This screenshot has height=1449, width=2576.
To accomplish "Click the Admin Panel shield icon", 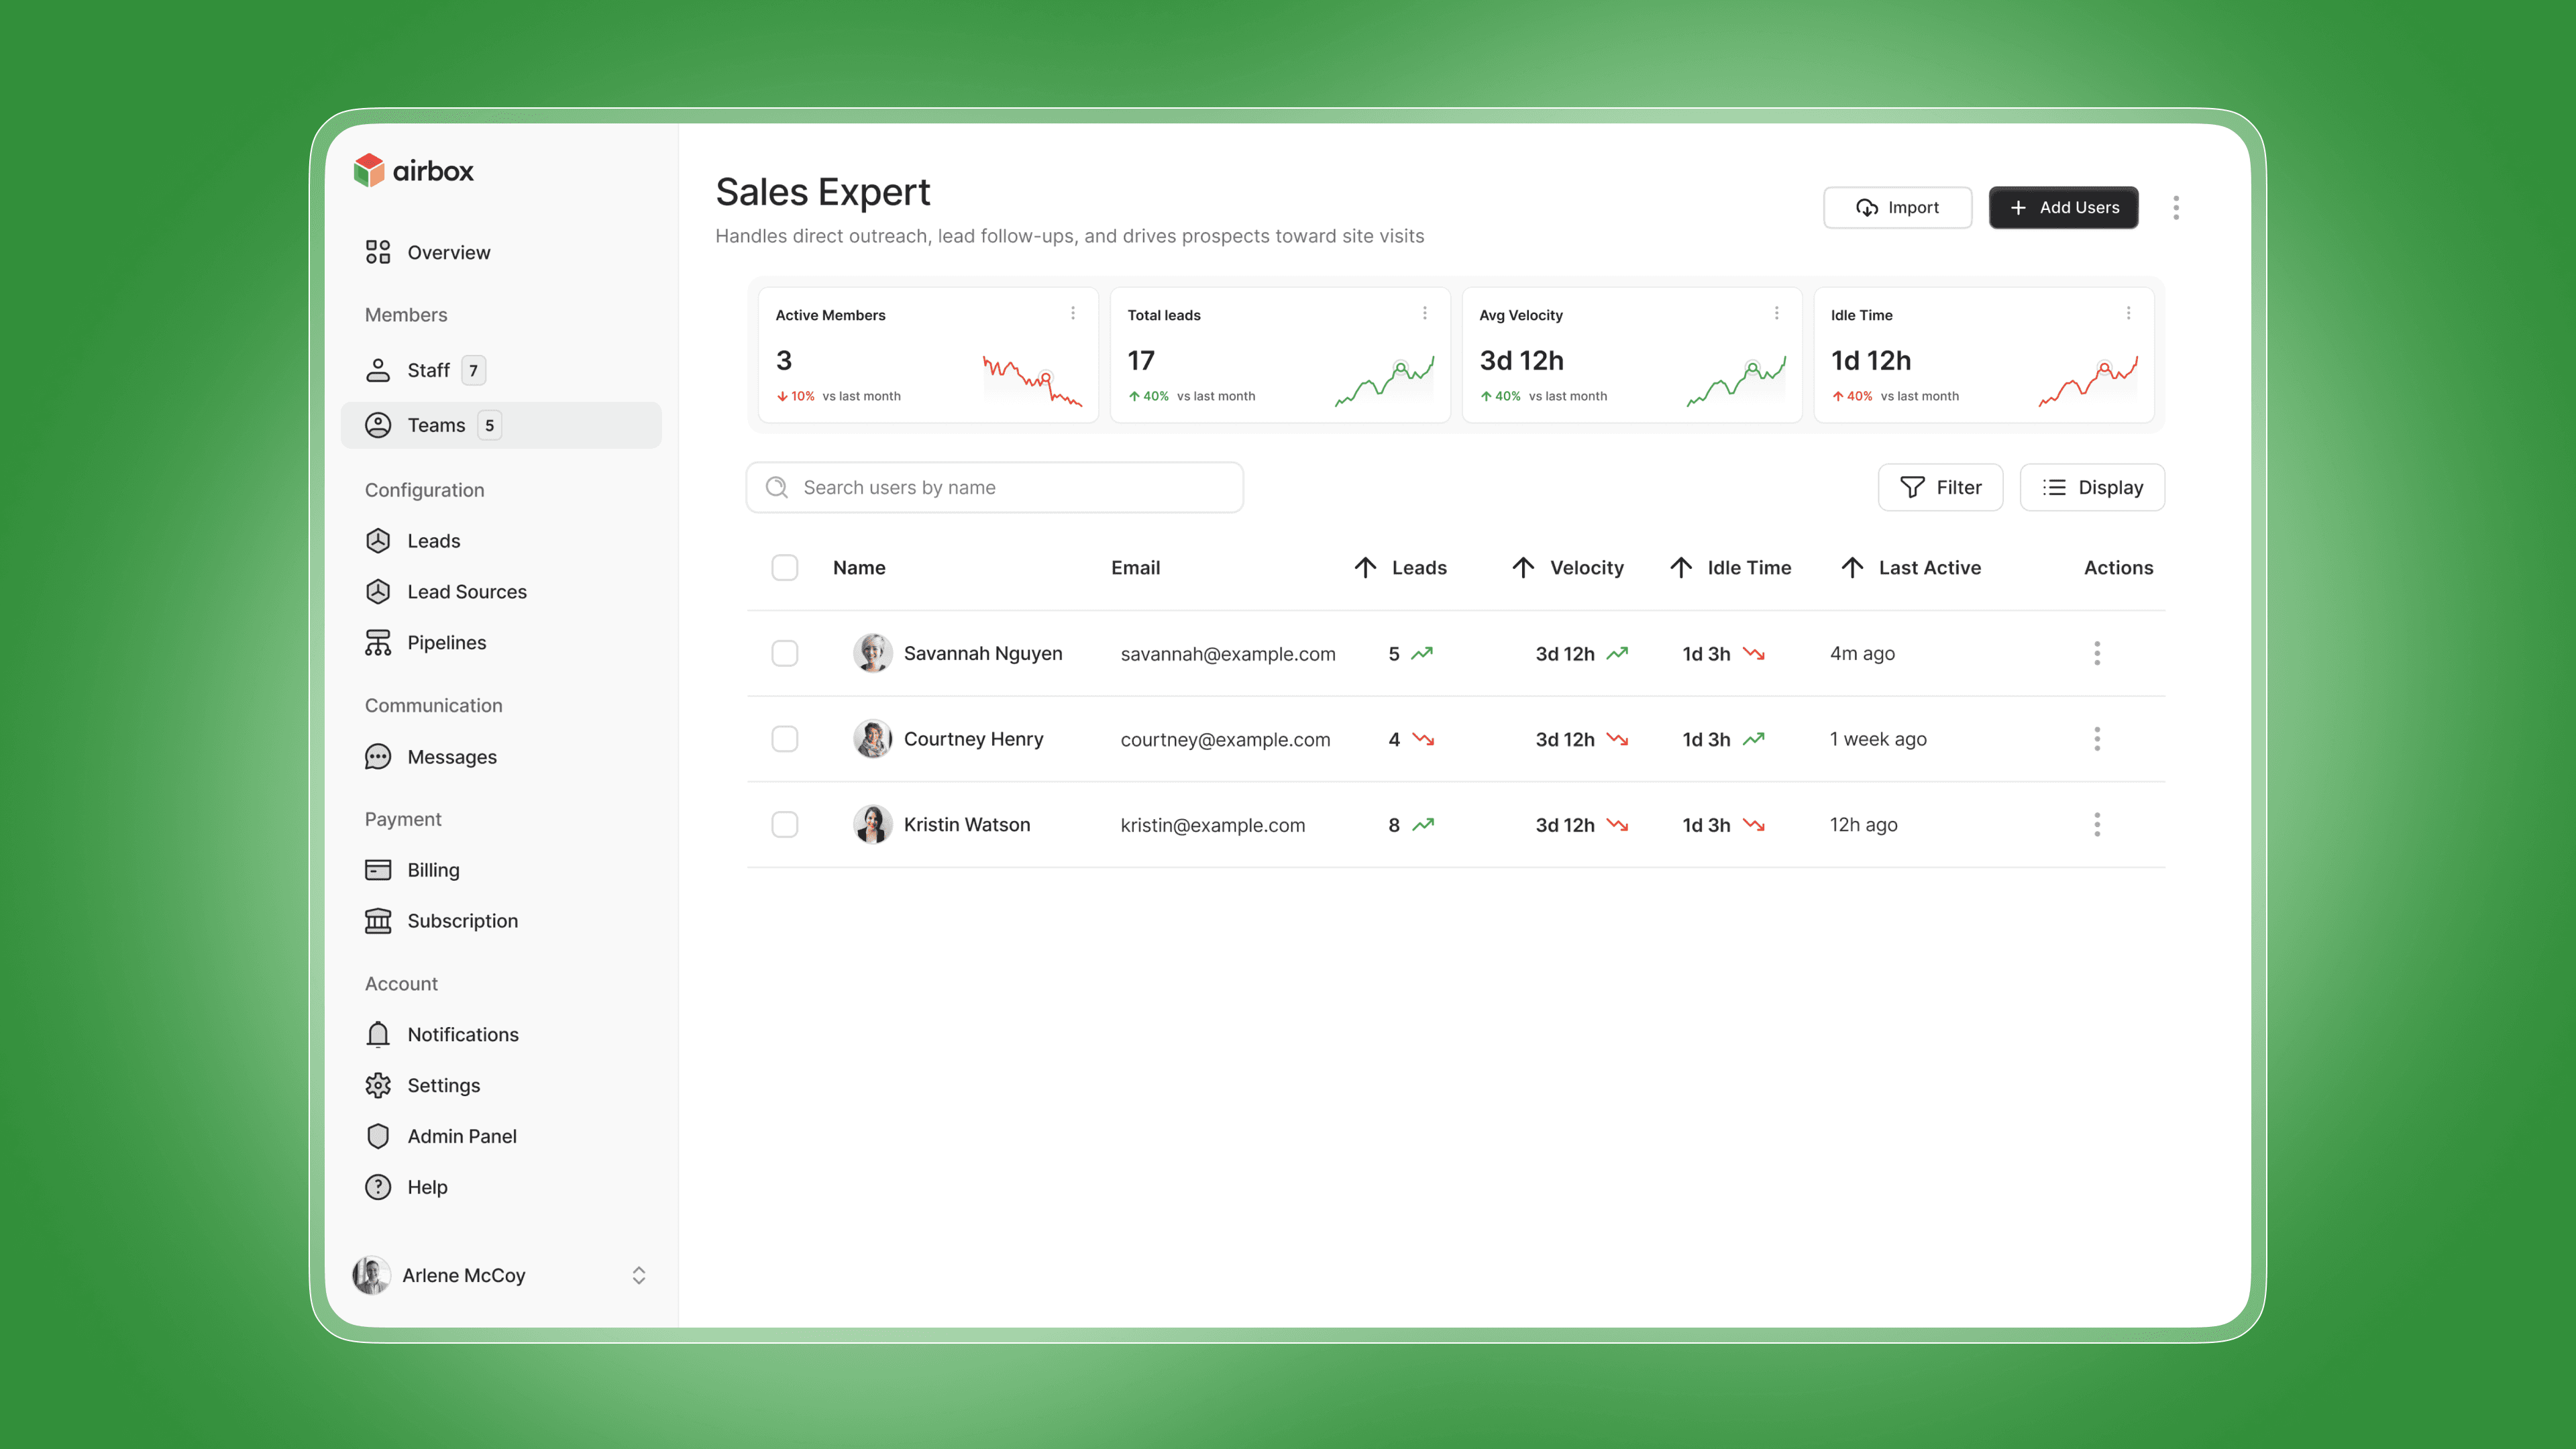I will (x=378, y=1136).
